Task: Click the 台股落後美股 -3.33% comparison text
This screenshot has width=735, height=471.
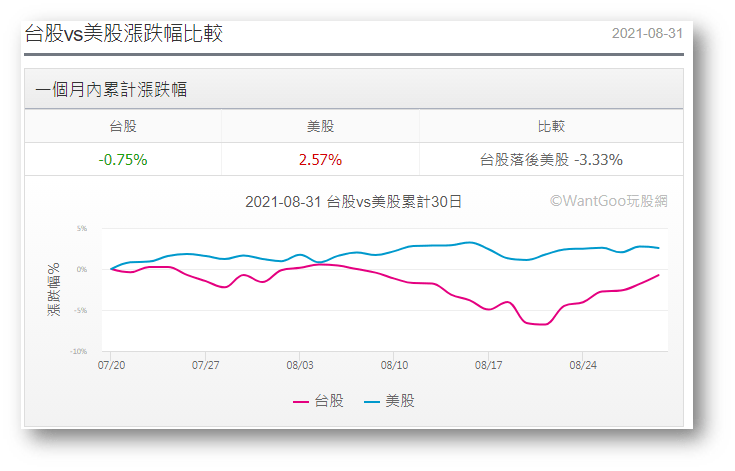Action: (551, 159)
